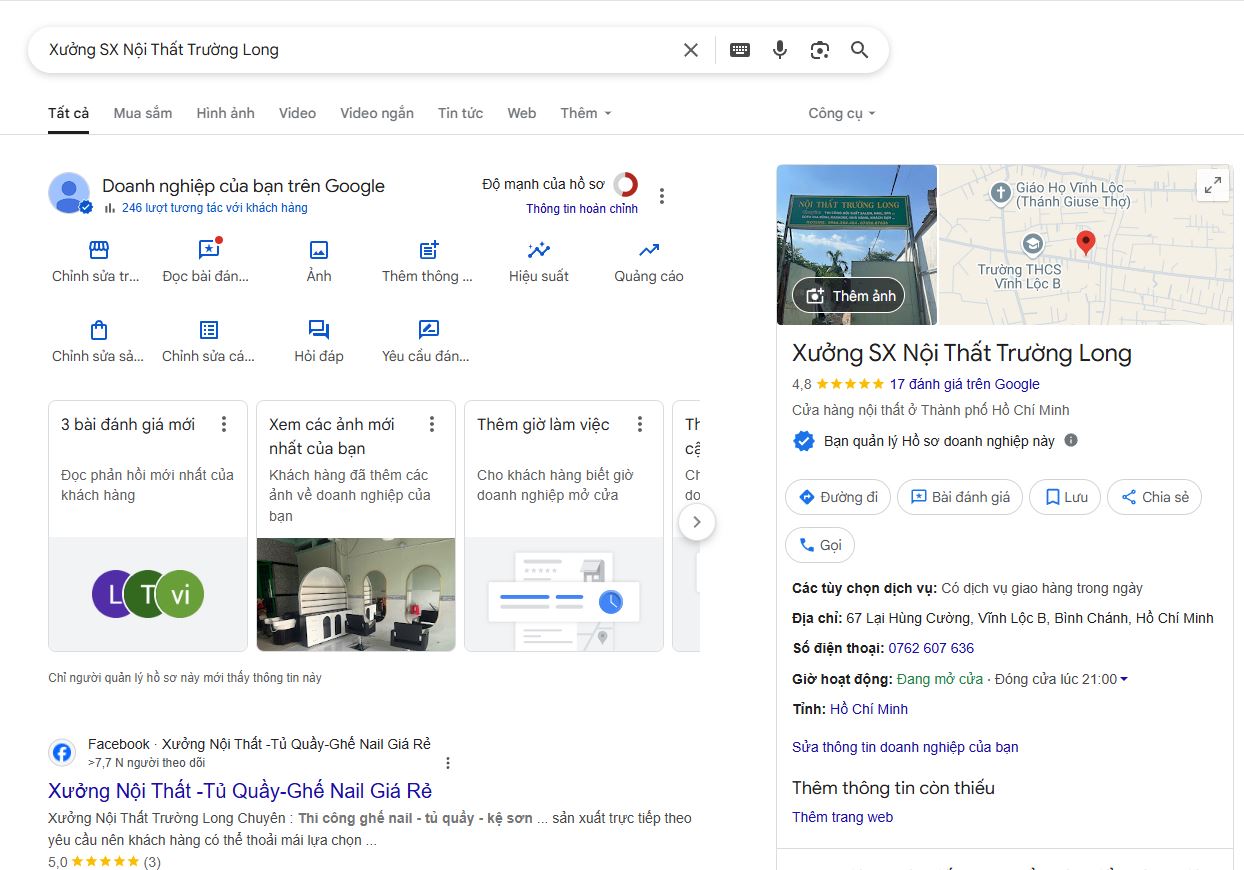The image size is (1244, 870).
Task: Open business profile three-dot menu
Action: click(x=661, y=196)
